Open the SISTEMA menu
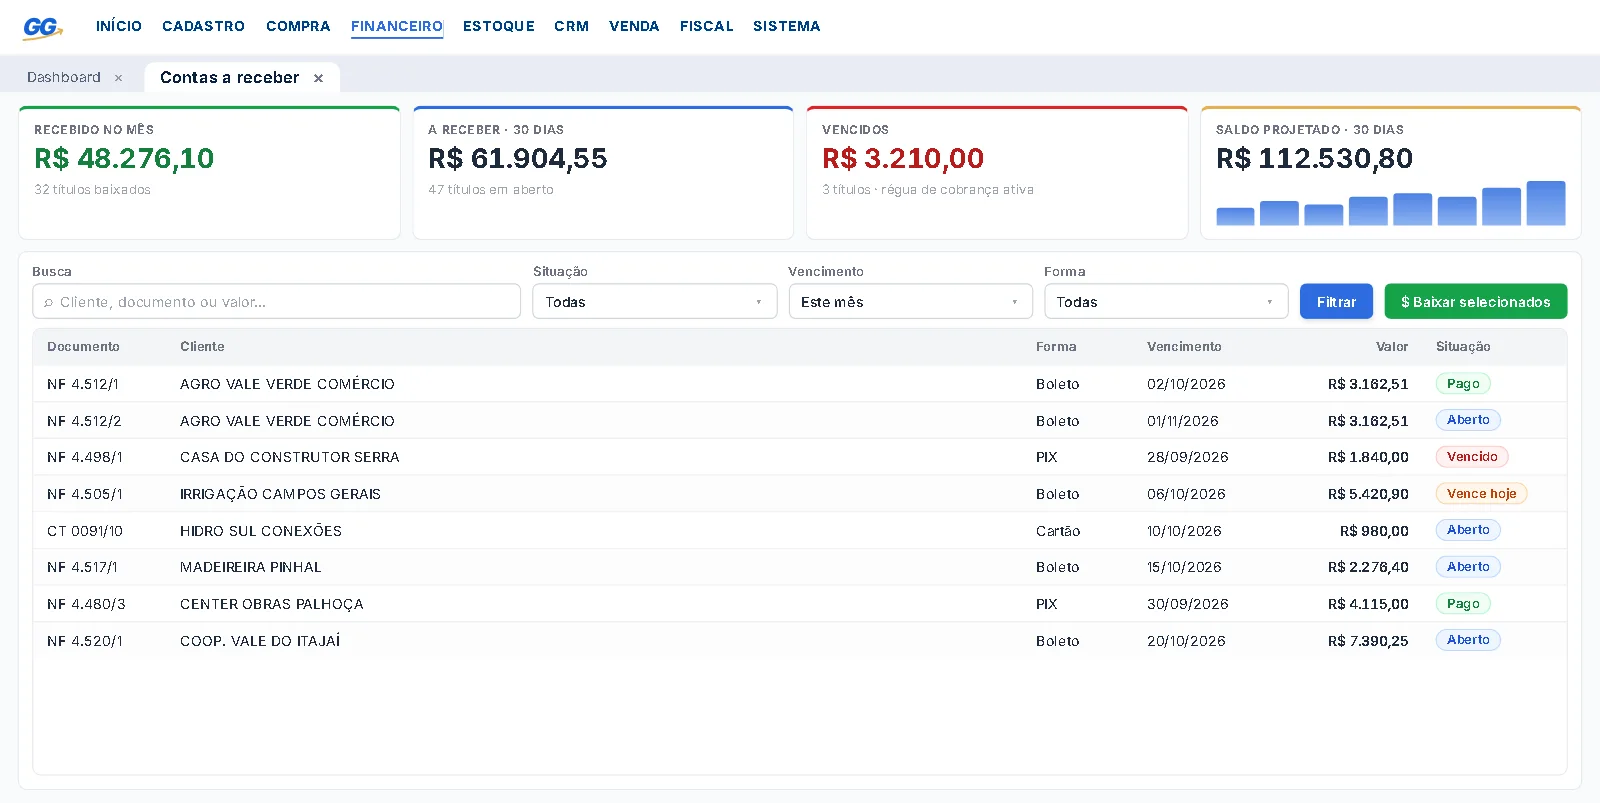Image resolution: width=1600 pixels, height=803 pixels. (x=787, y=27)
